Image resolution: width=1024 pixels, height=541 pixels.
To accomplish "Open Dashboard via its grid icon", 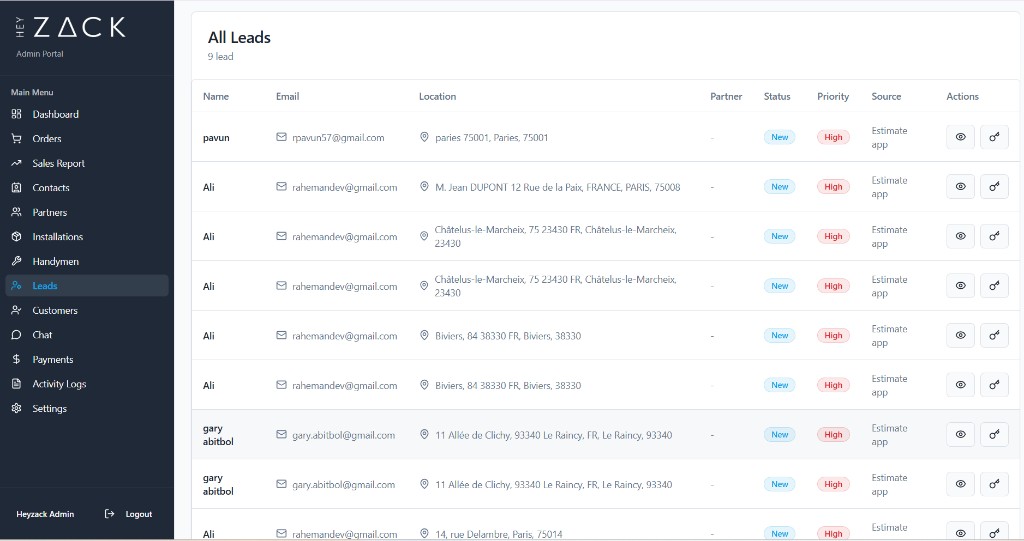I will click(x=16, y=114).
